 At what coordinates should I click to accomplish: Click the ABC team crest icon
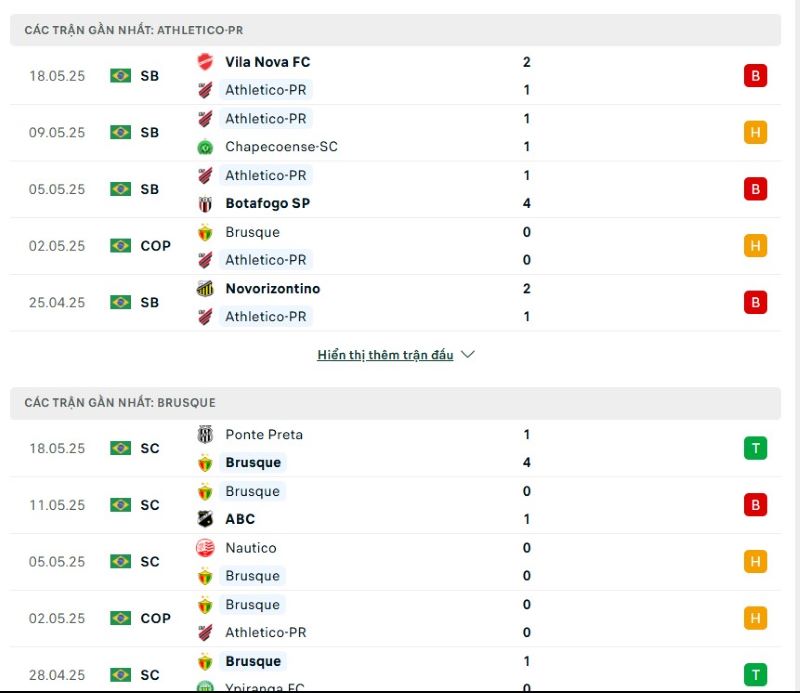205,519
